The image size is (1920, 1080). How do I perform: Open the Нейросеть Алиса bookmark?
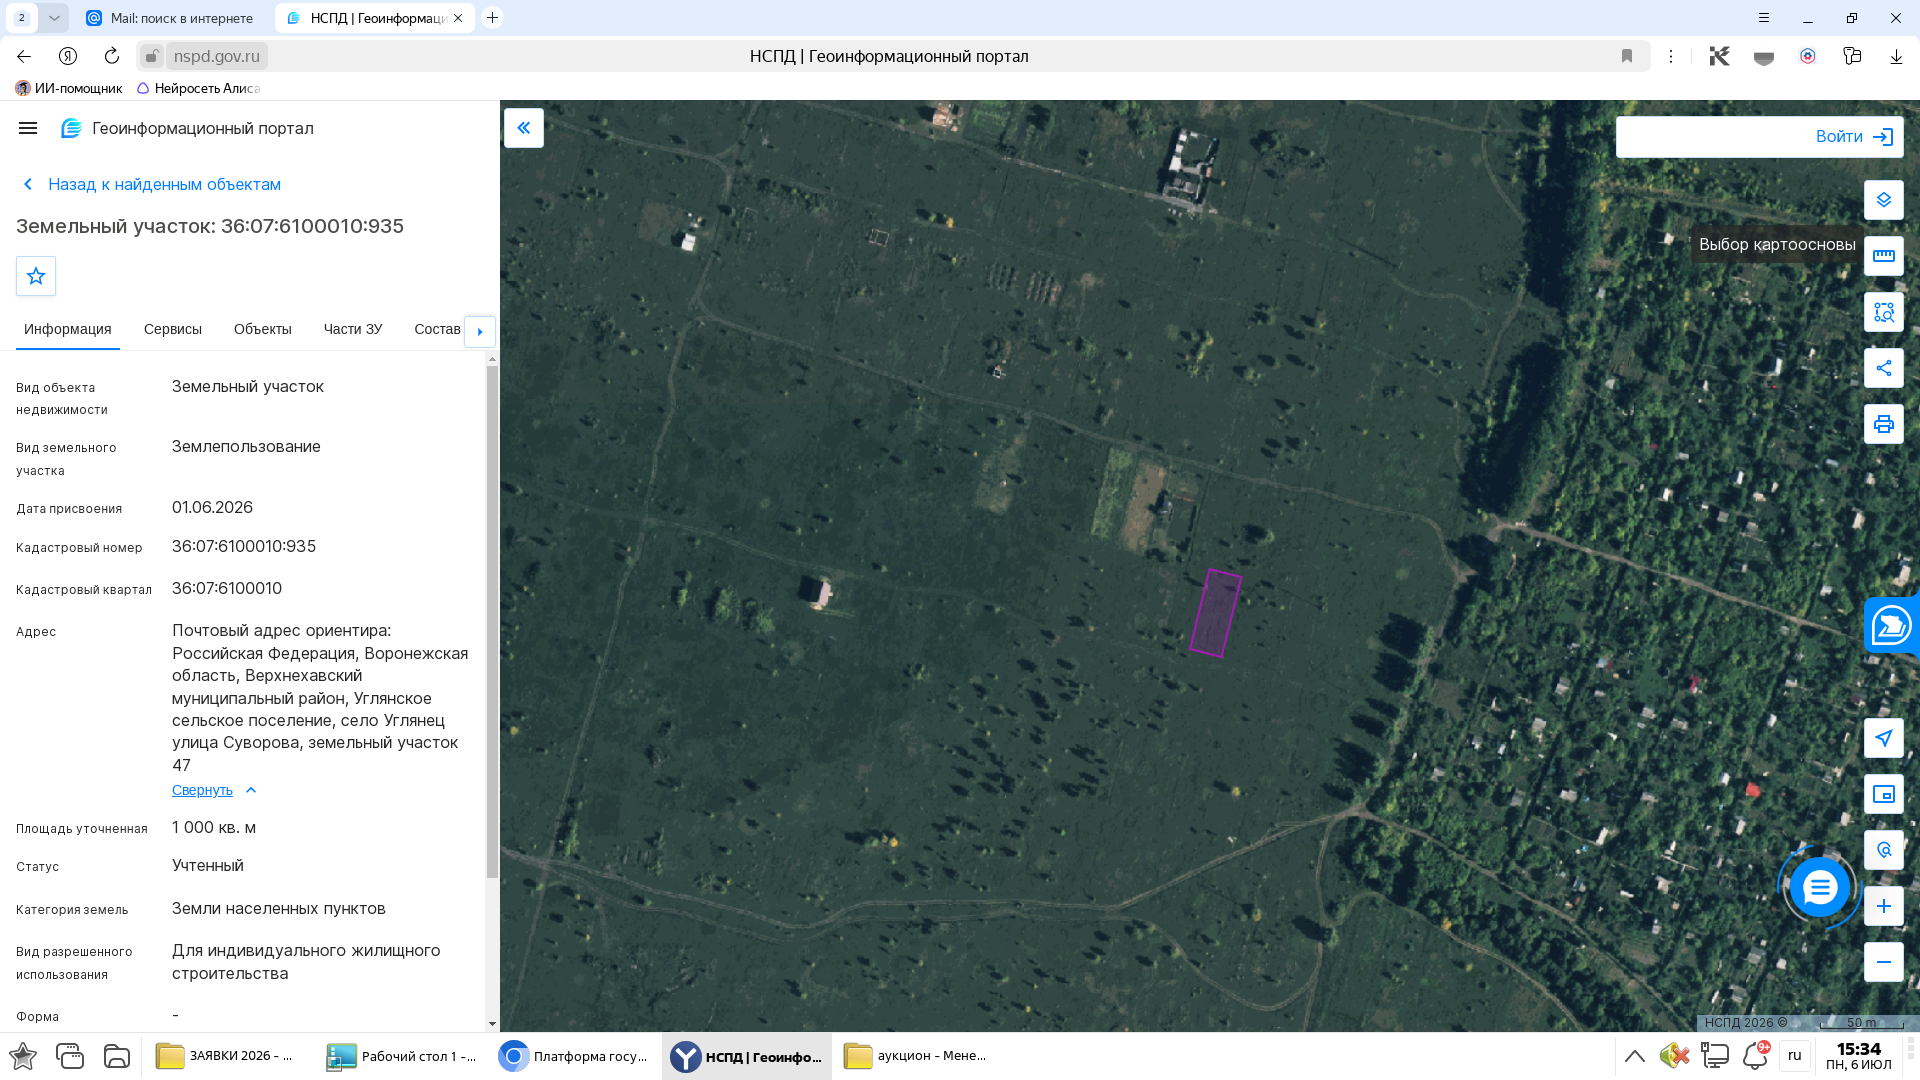pyautogui.click(x=198, y=88)
